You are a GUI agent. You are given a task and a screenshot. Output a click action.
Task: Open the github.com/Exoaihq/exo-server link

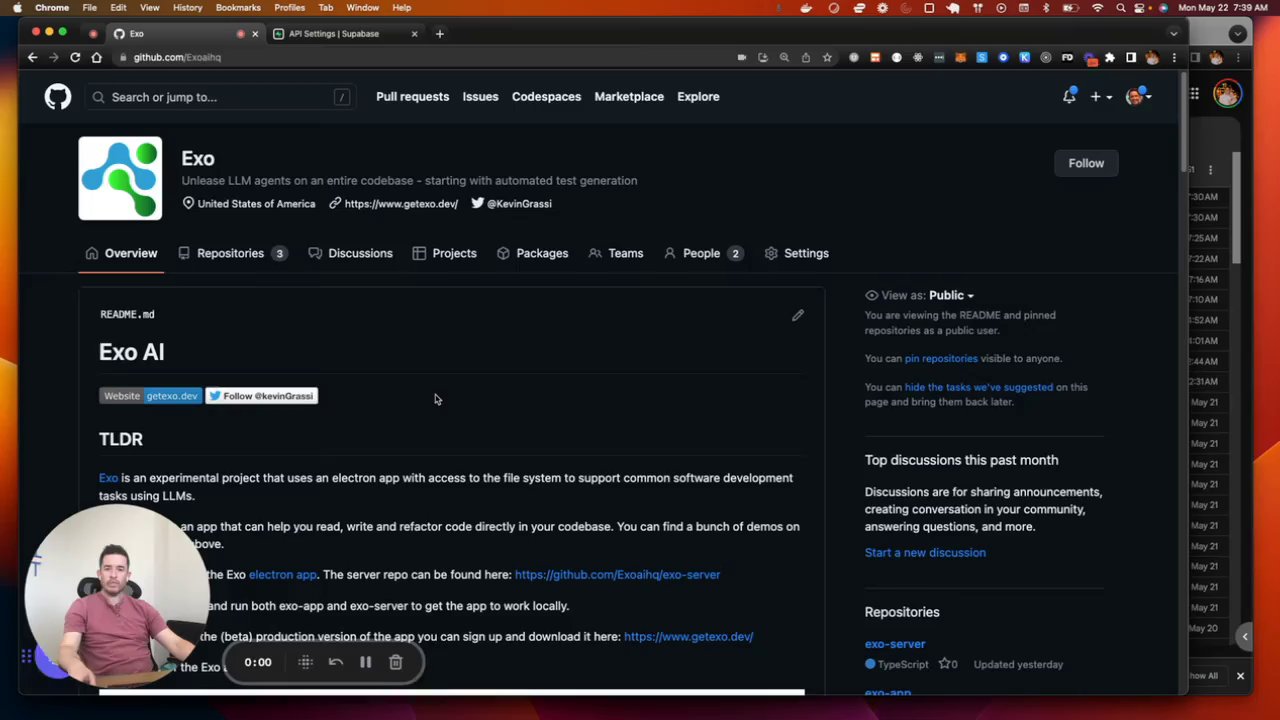tap(617, 575)
